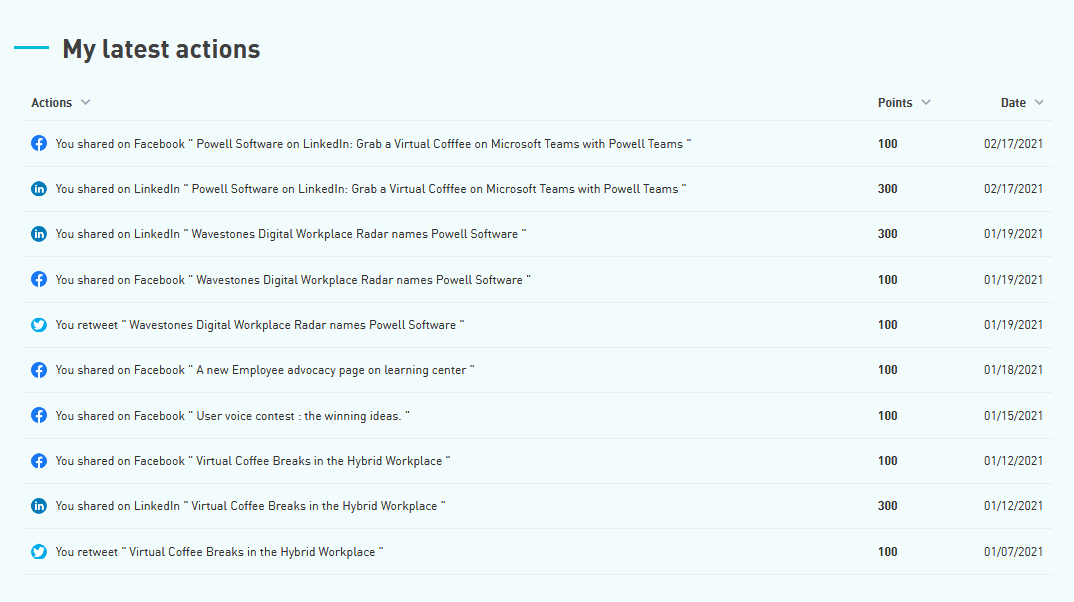
Task: Click LinkedIn icon for Virtual Coffee Breaks row
Action: [x=39, y=506]
